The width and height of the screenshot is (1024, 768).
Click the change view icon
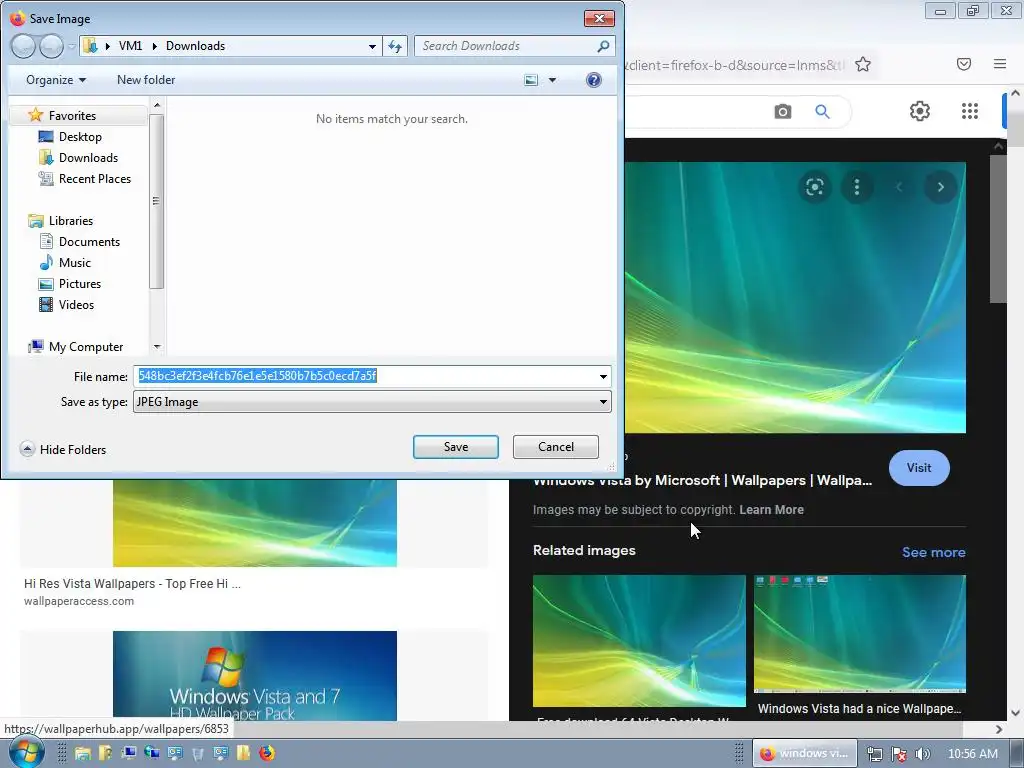coord(531,80)
